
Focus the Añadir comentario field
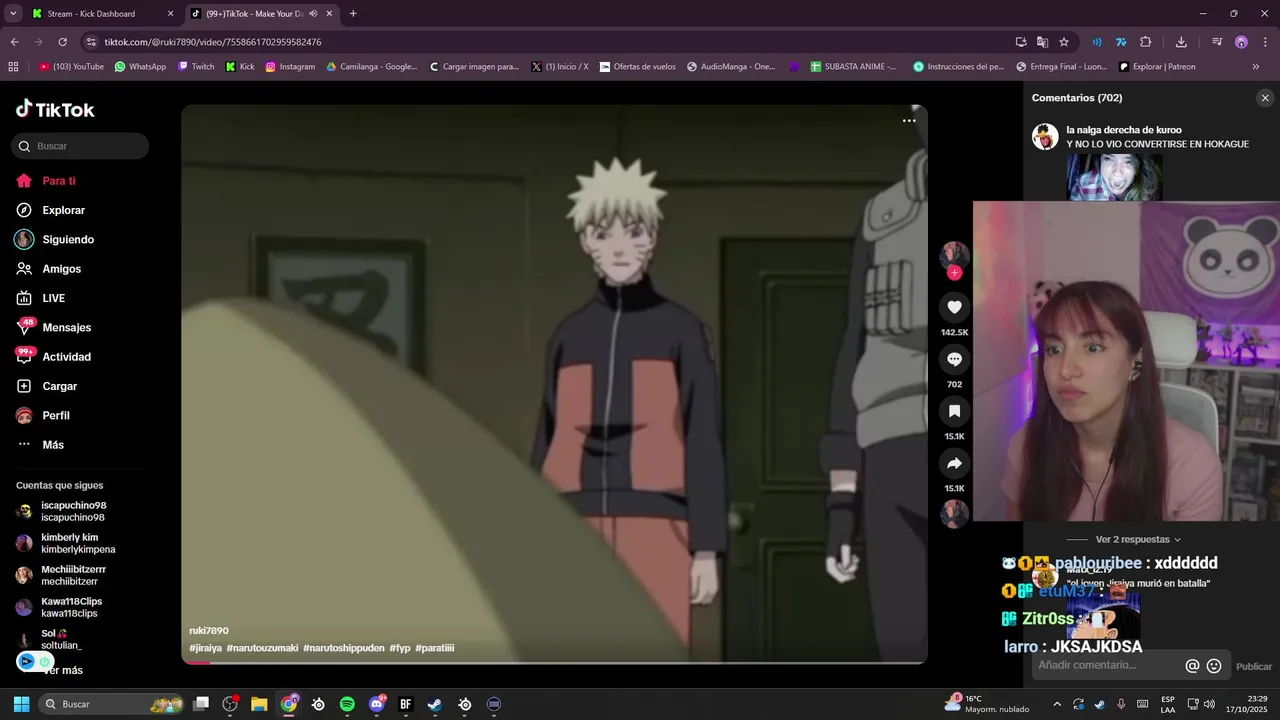1106,666
